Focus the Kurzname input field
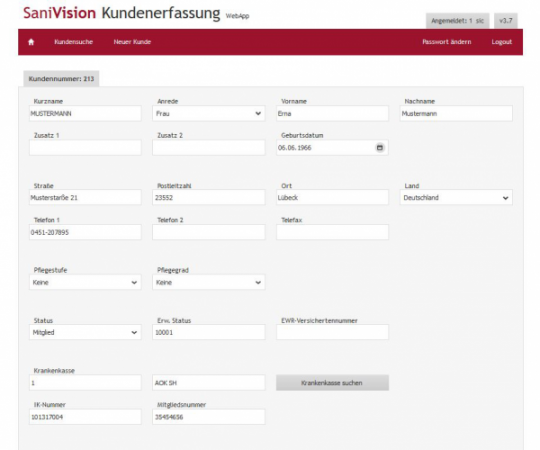This screenshot has width=540, height=450. pyautogui.click(x=85, y=113)
